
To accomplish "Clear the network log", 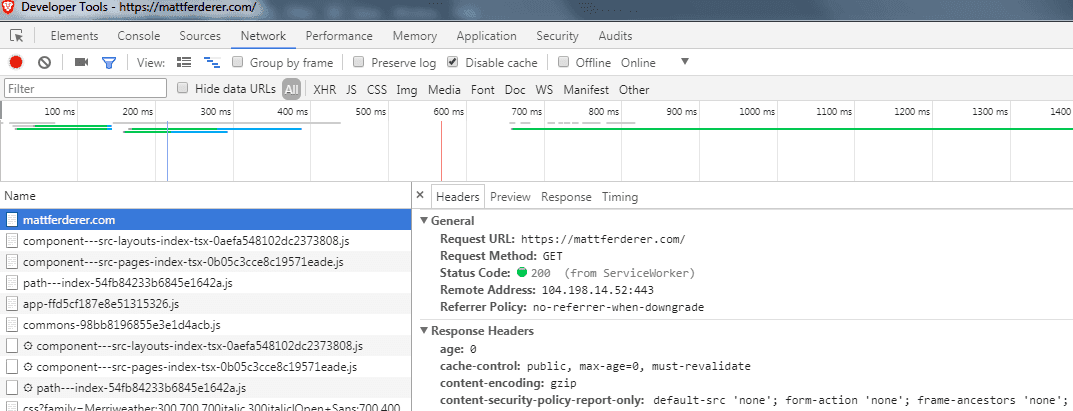I will point(44,63).
